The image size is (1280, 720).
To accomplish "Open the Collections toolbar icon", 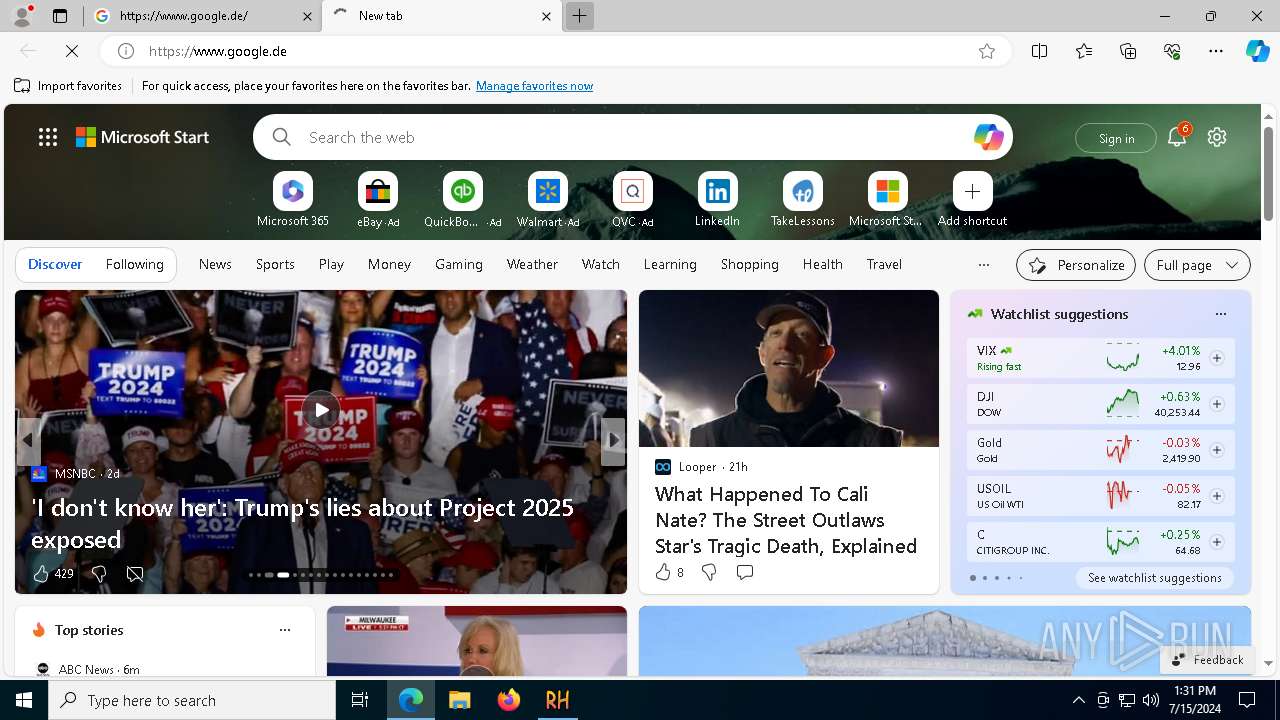I will pyautogui.click(x=1128, y=51).
